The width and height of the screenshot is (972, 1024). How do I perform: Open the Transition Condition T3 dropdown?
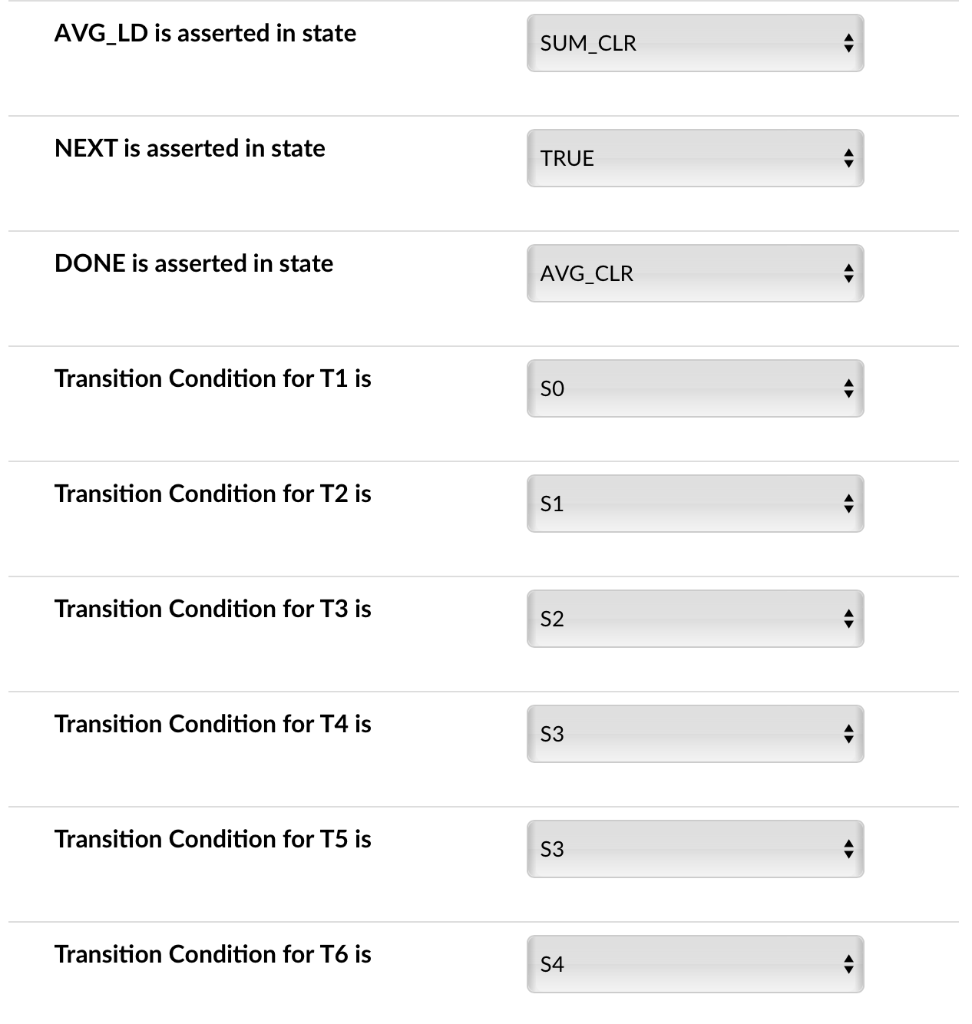[x=694, y=618]
